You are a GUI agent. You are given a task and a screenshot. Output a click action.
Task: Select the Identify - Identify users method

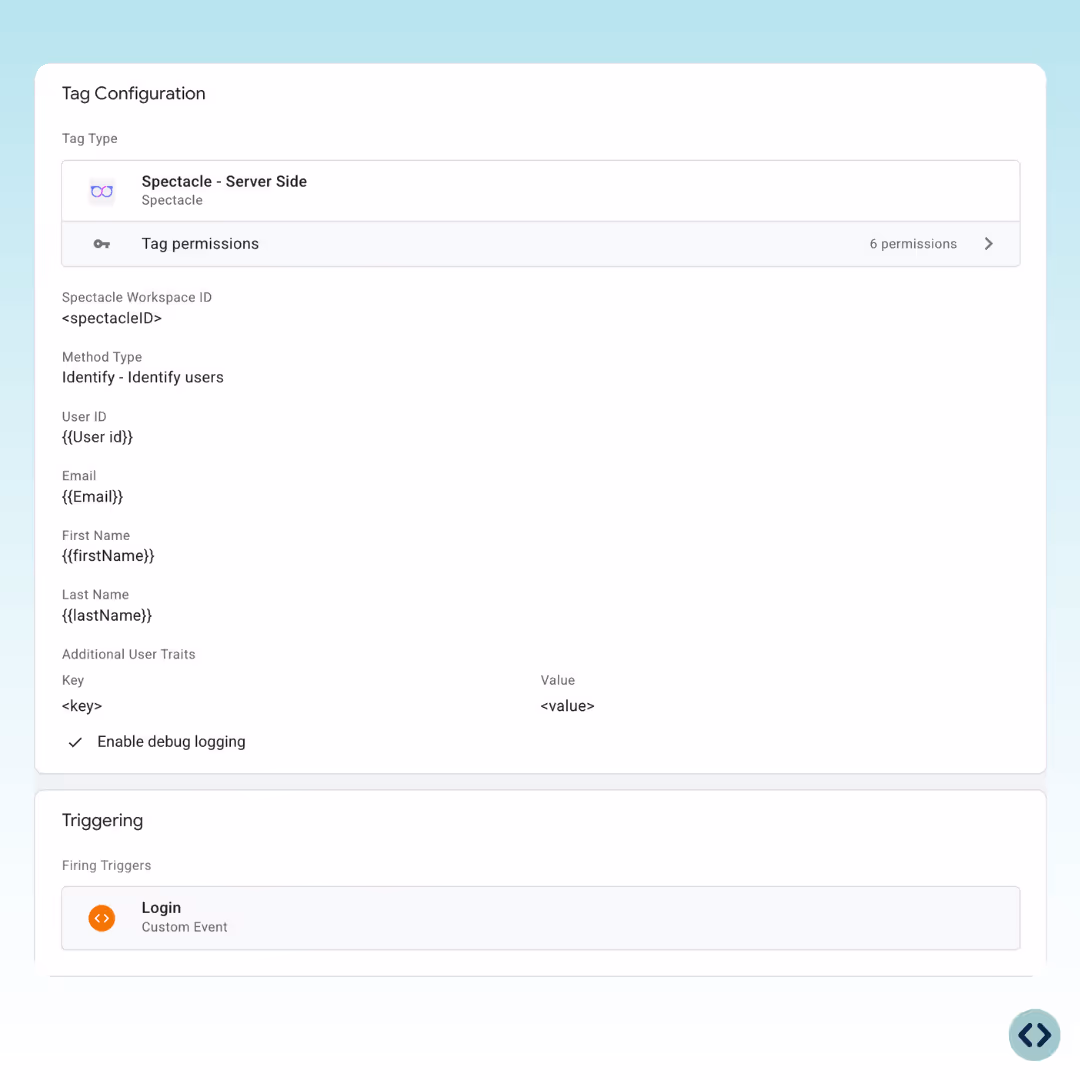point(143,377)
